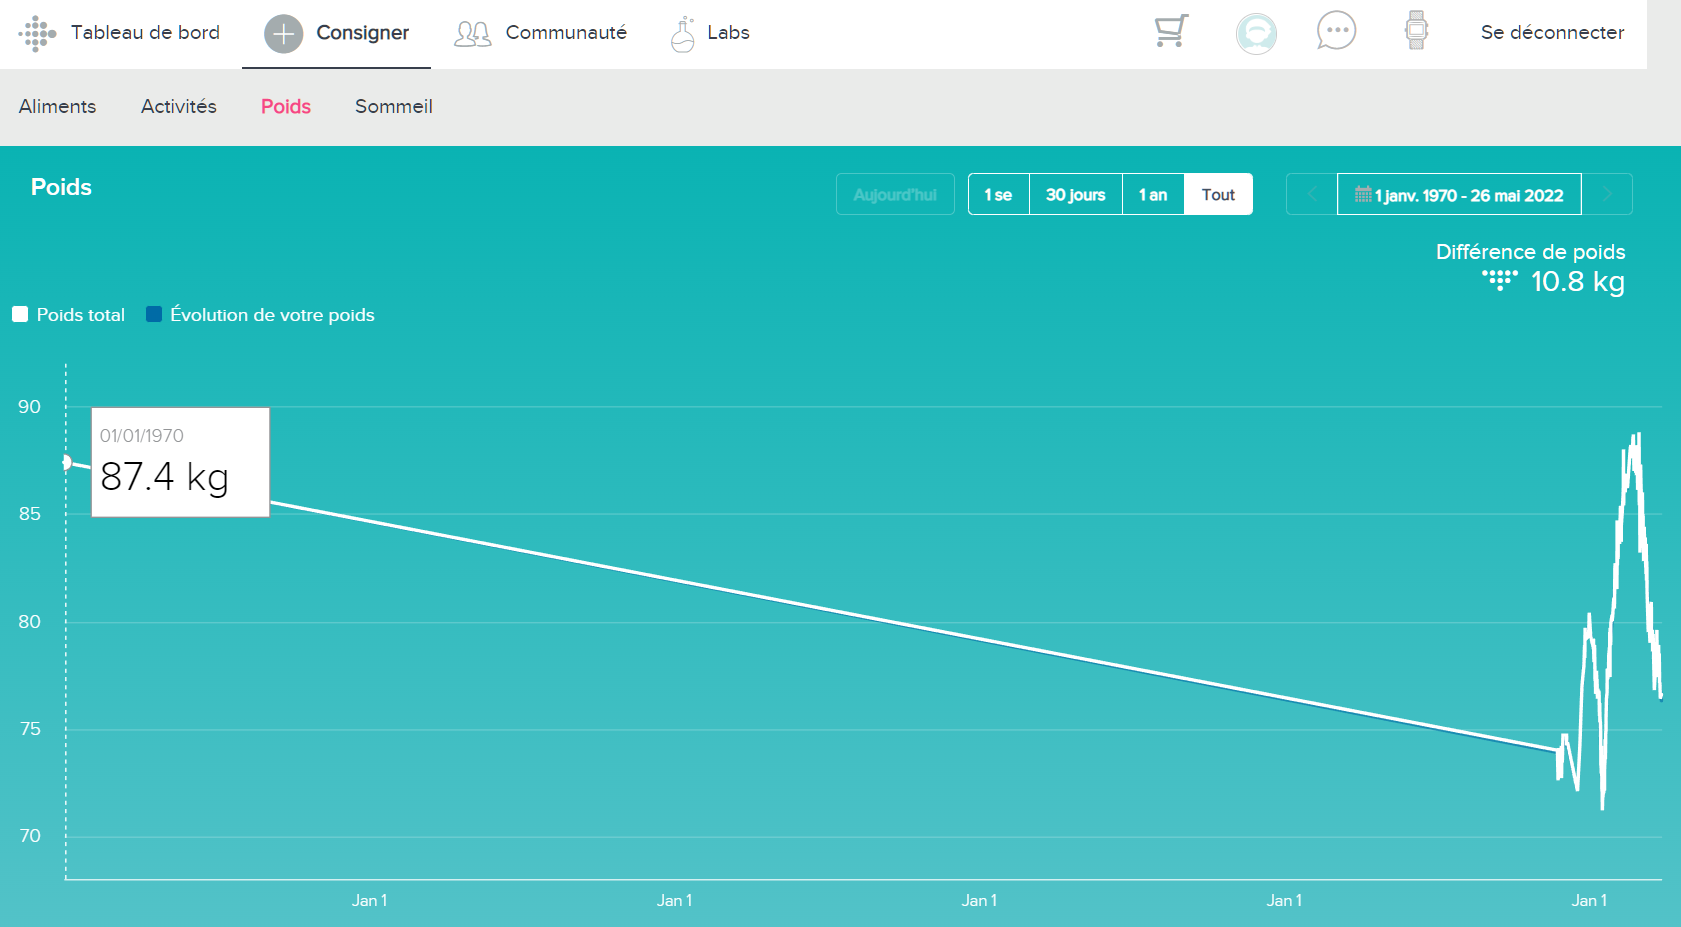The height and width of the screenshot is (927, 1681).
Task: Click the Différence de poids label
Action: tap(1531, 251)
